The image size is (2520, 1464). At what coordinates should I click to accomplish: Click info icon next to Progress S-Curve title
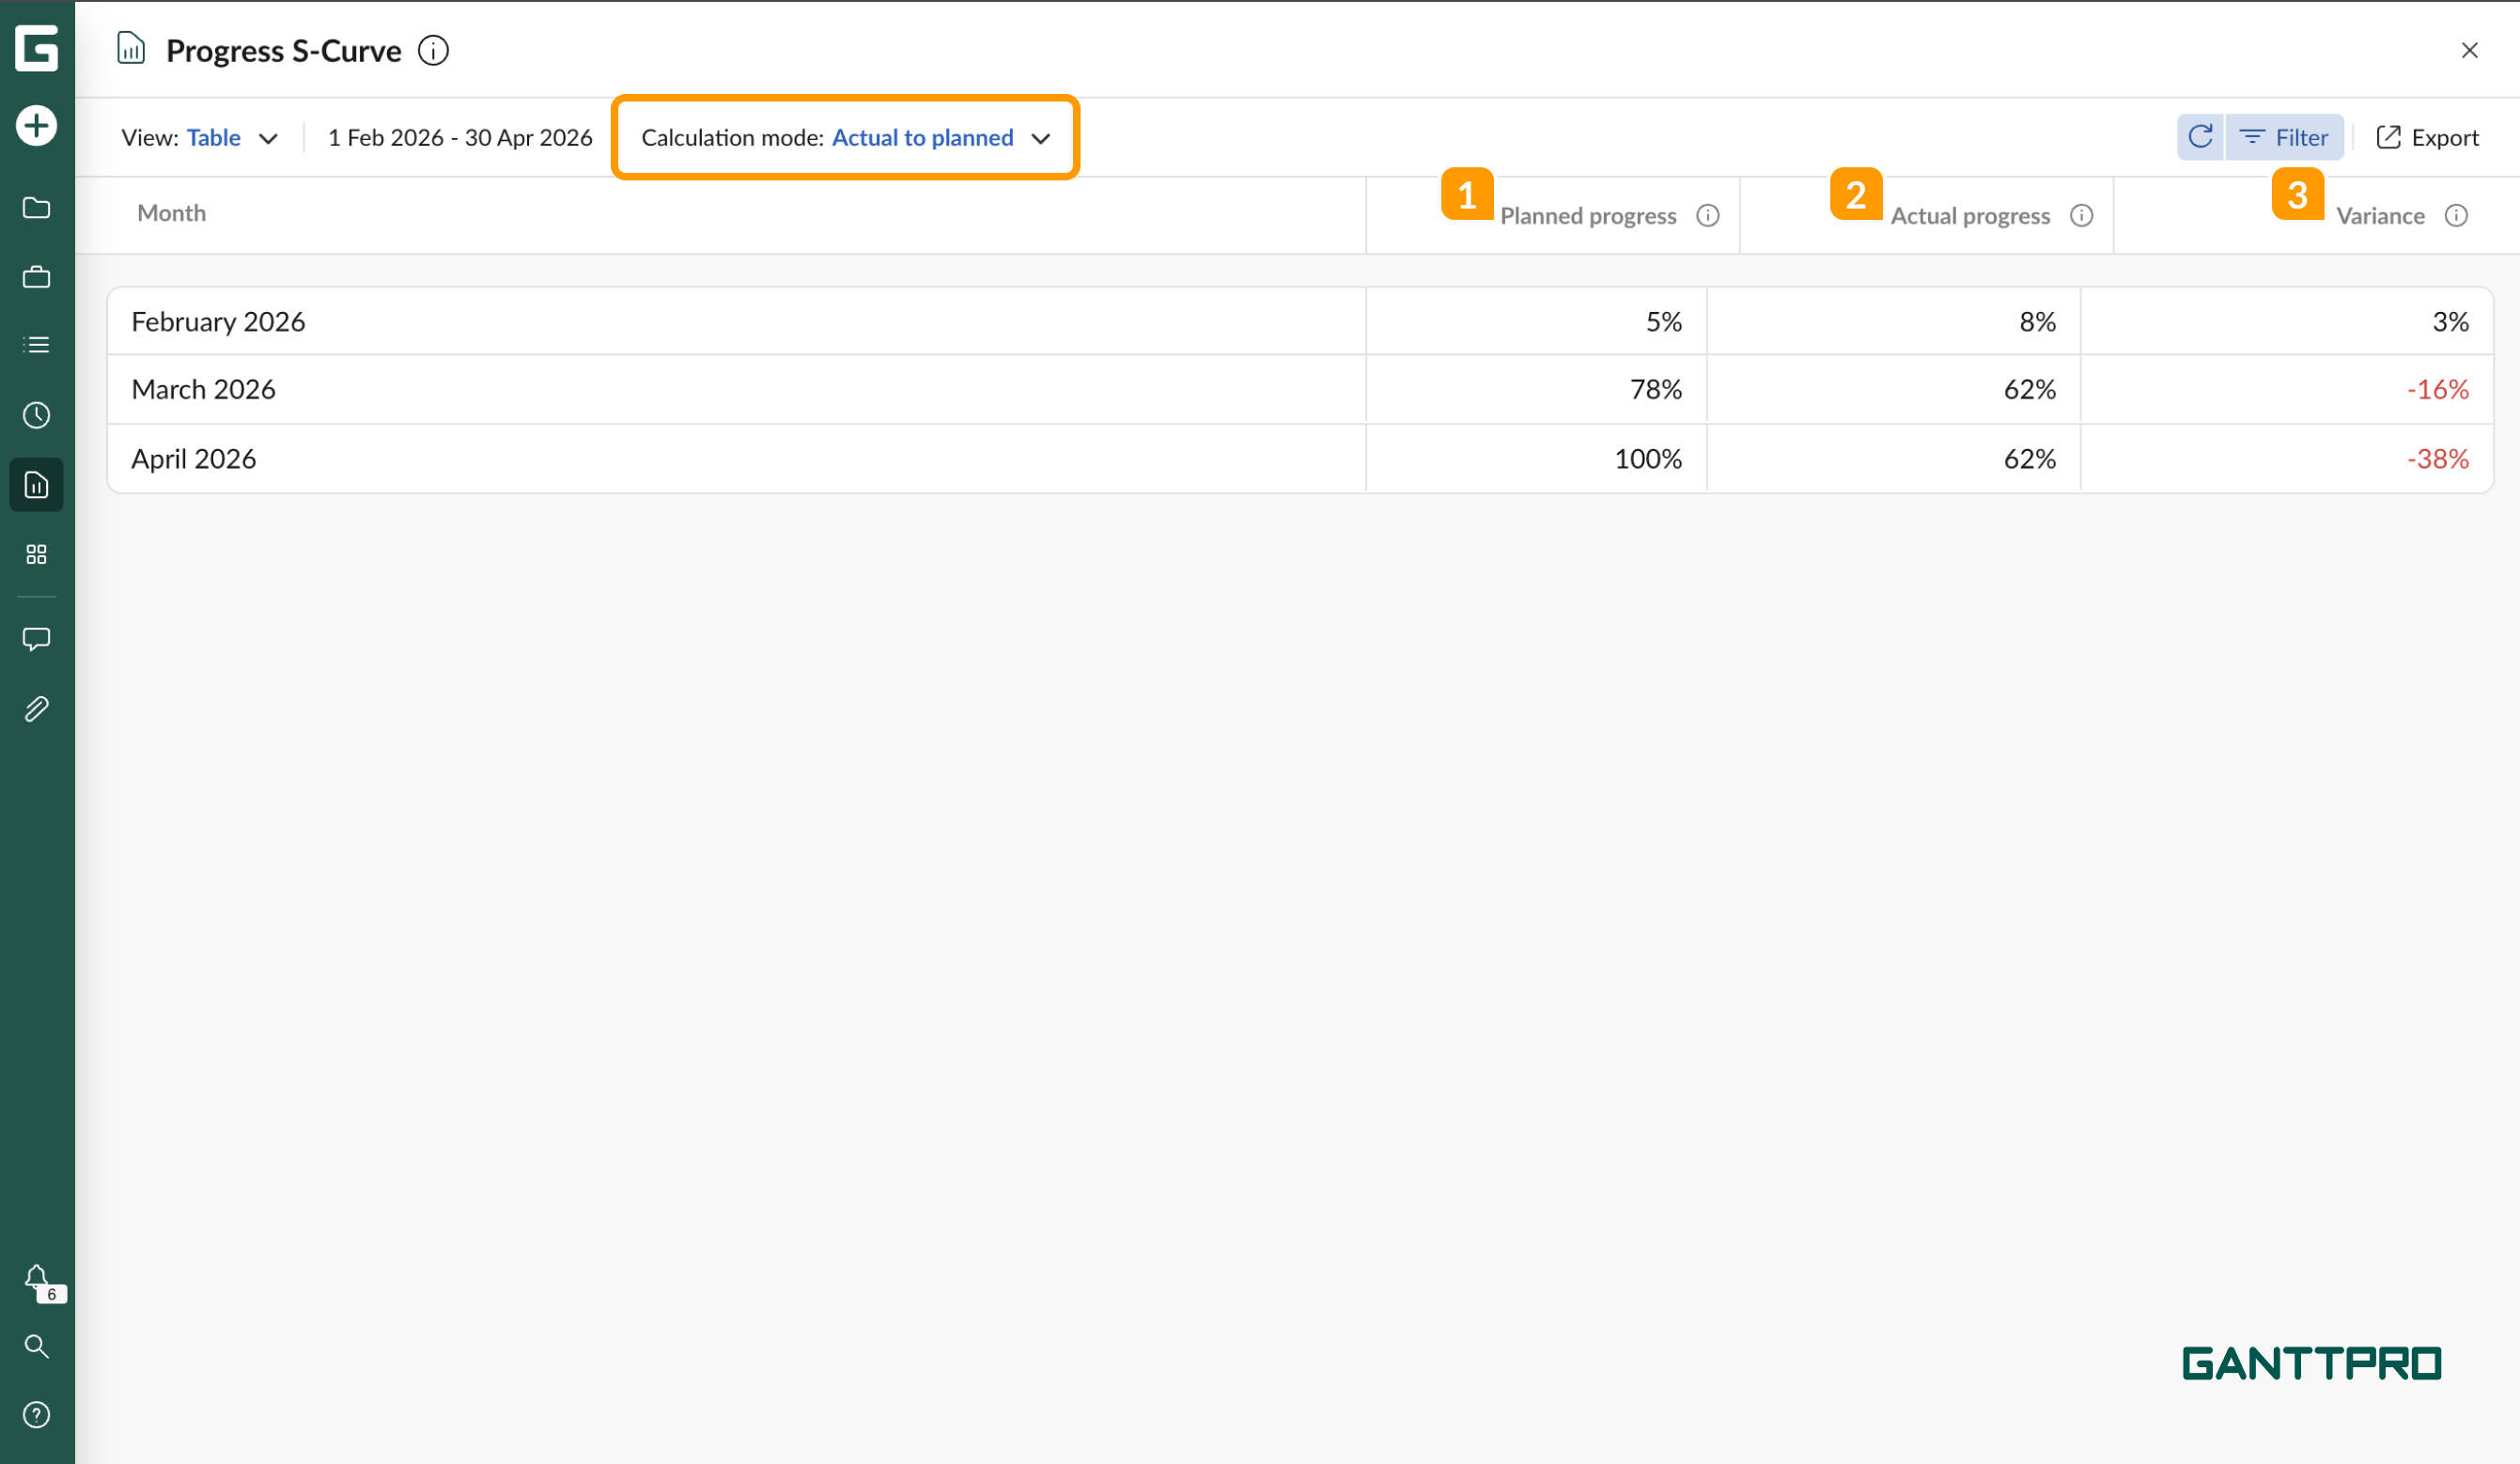tap(433, 50)
